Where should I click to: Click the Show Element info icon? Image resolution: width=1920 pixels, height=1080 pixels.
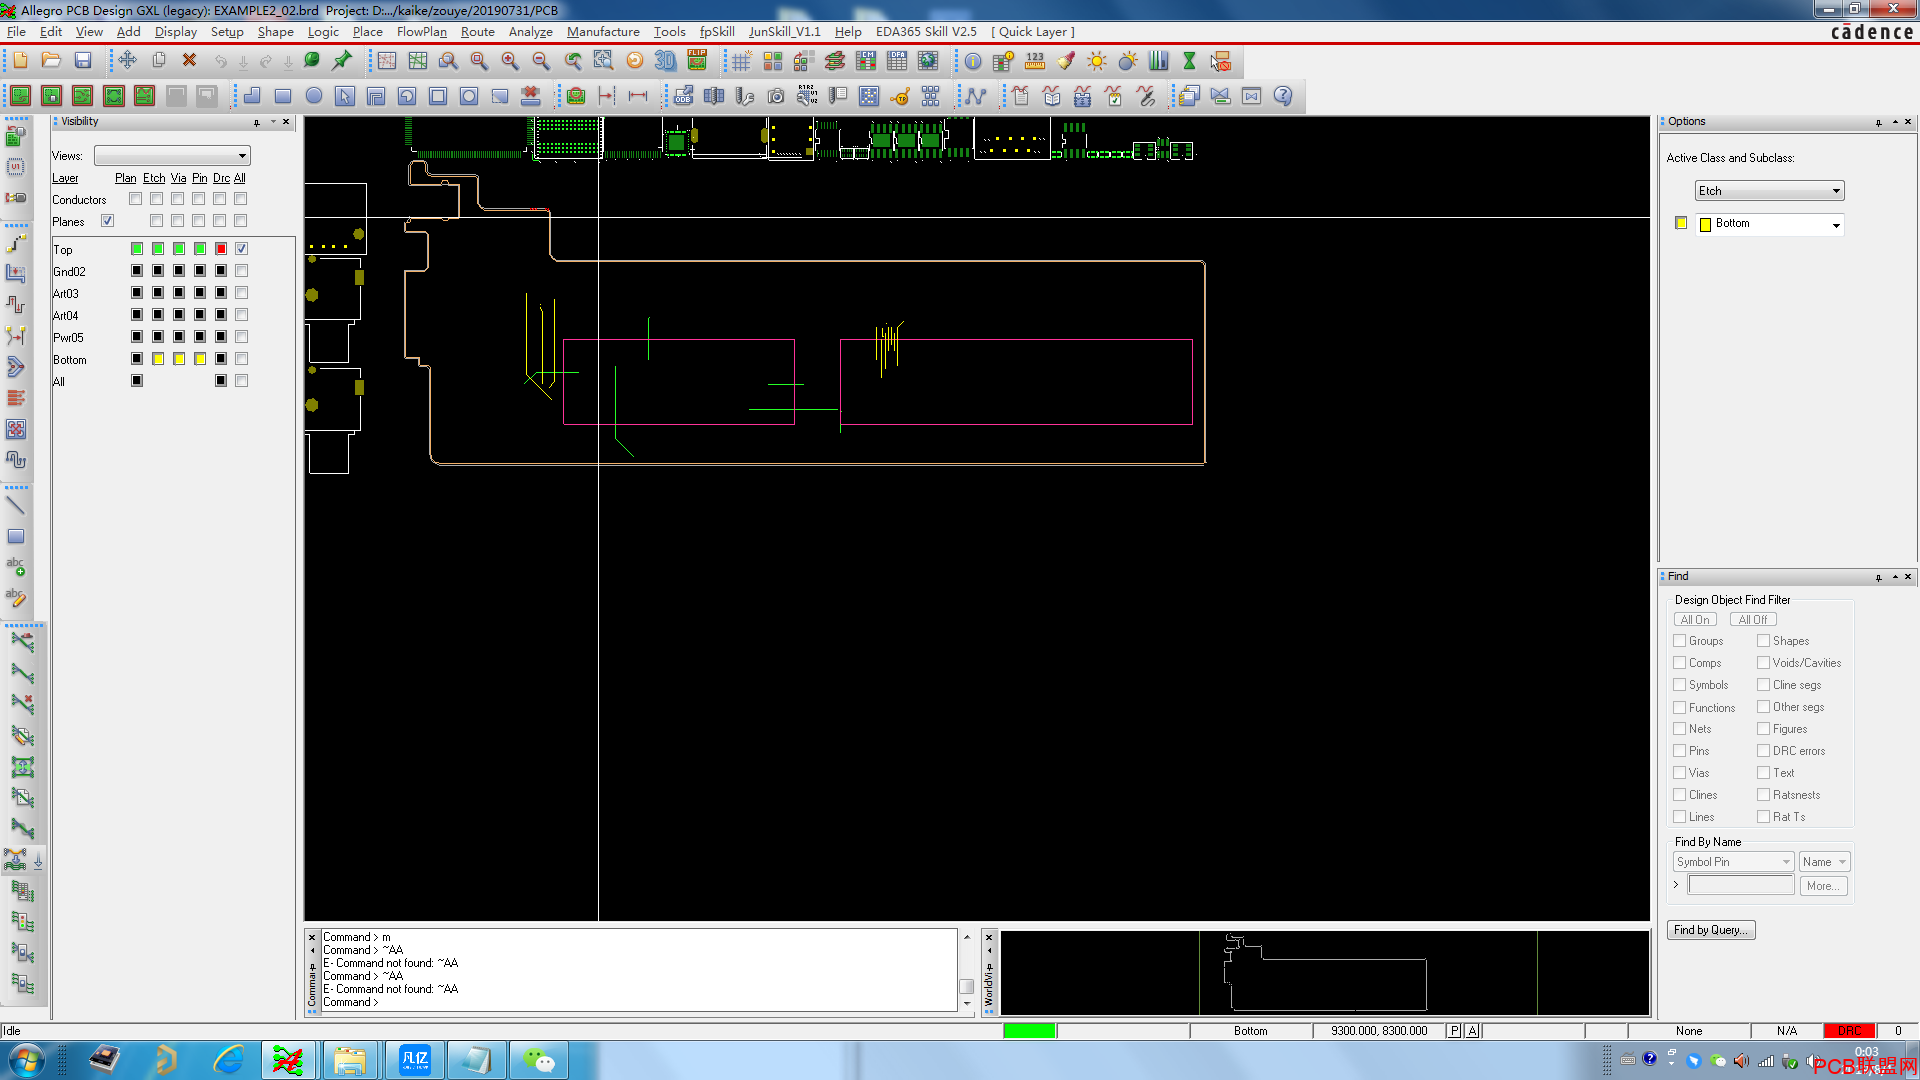[972, 61]
